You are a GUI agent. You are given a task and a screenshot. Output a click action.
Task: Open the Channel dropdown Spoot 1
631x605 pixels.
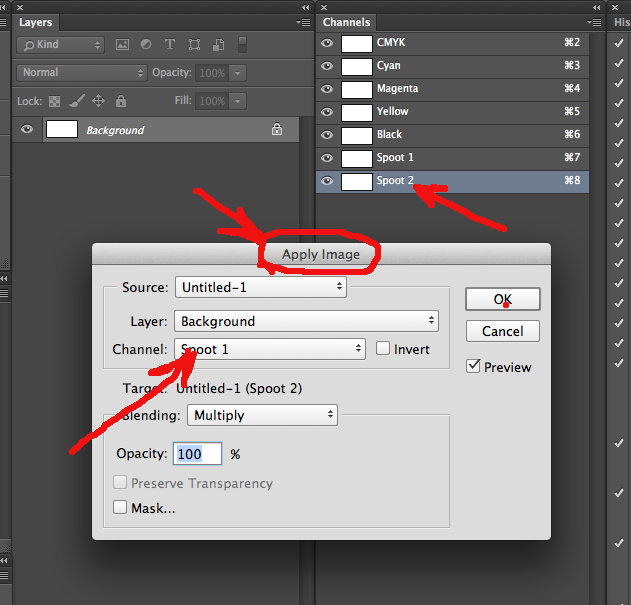(270, 349)
